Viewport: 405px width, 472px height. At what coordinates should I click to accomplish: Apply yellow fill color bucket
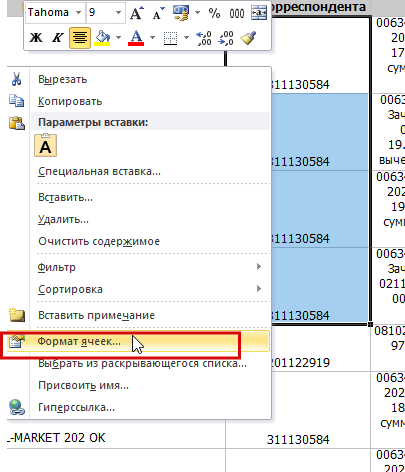(x=102, y=38)
